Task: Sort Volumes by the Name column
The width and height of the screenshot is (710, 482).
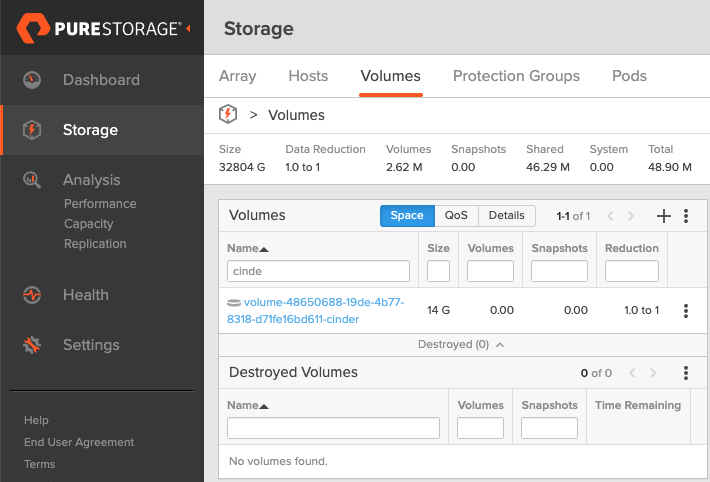Action: [x=248, y=248]
